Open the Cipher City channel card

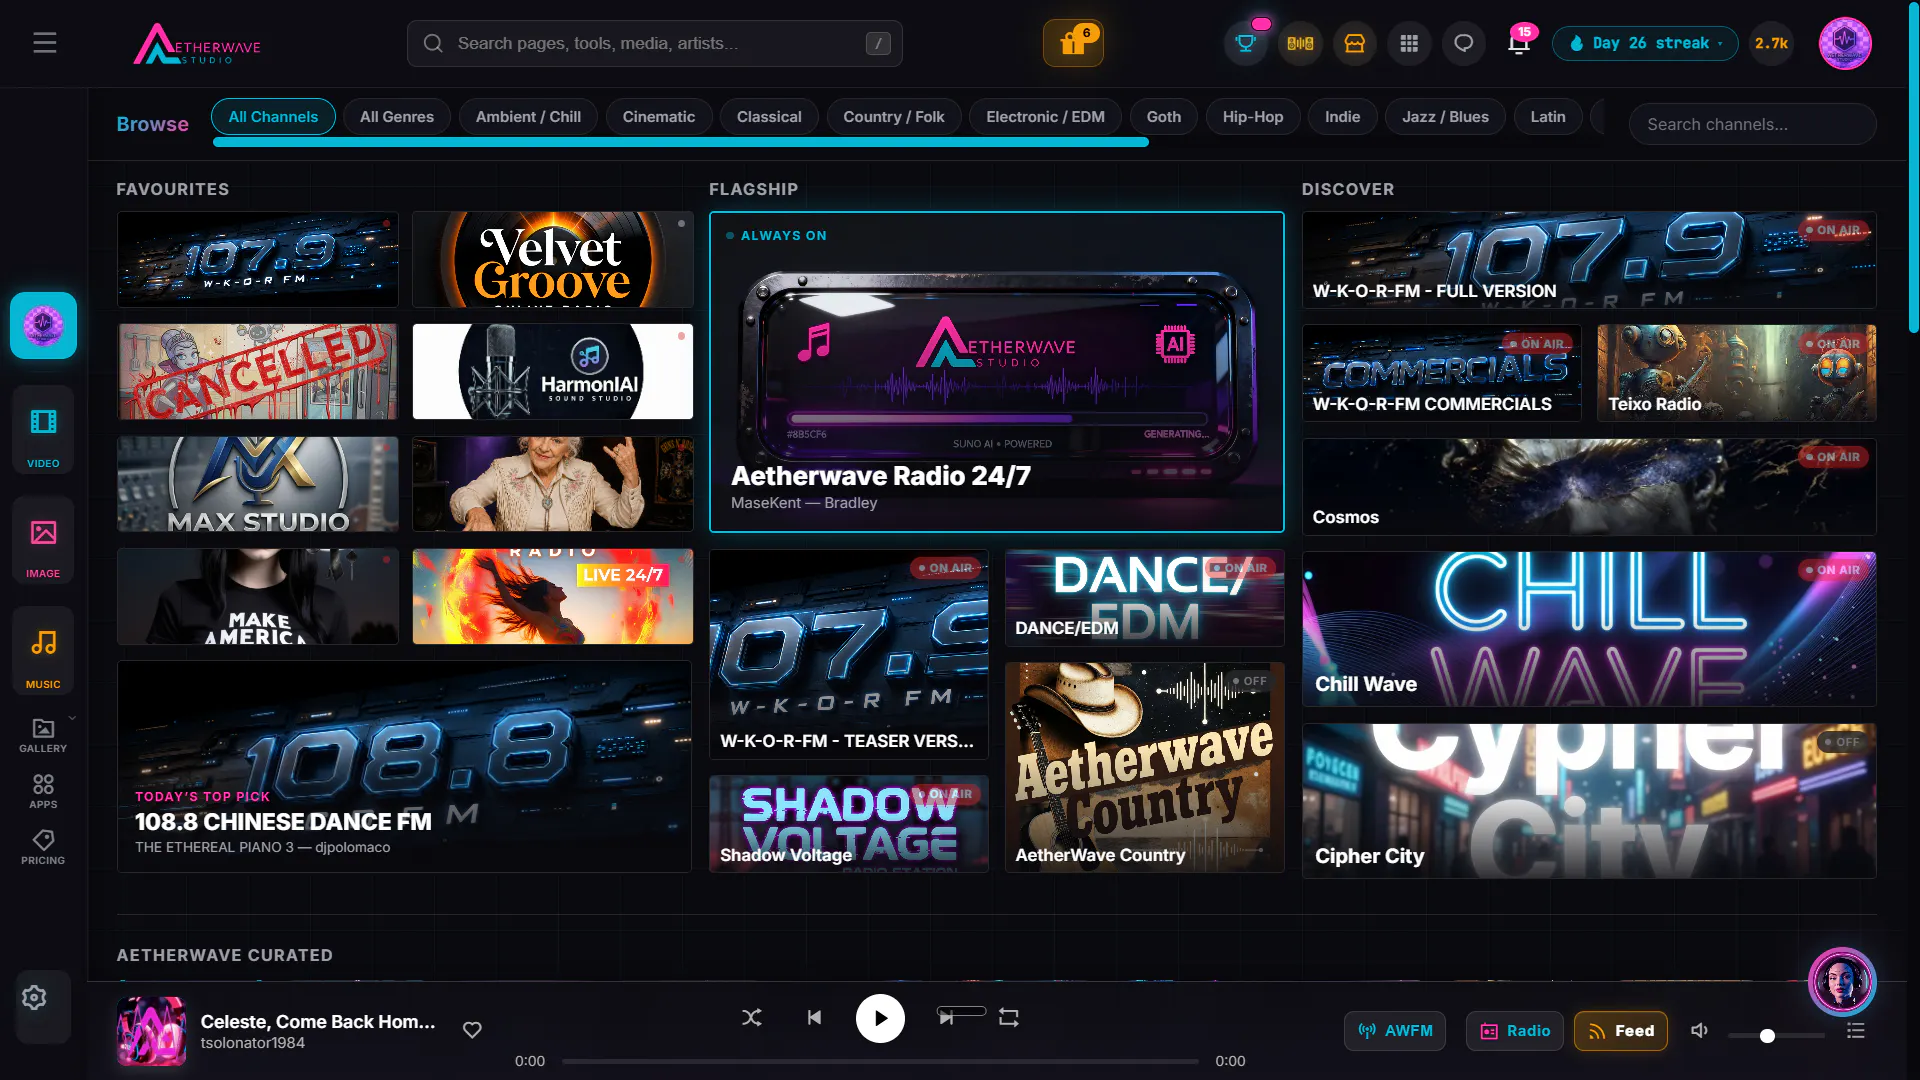[1589, 801]
